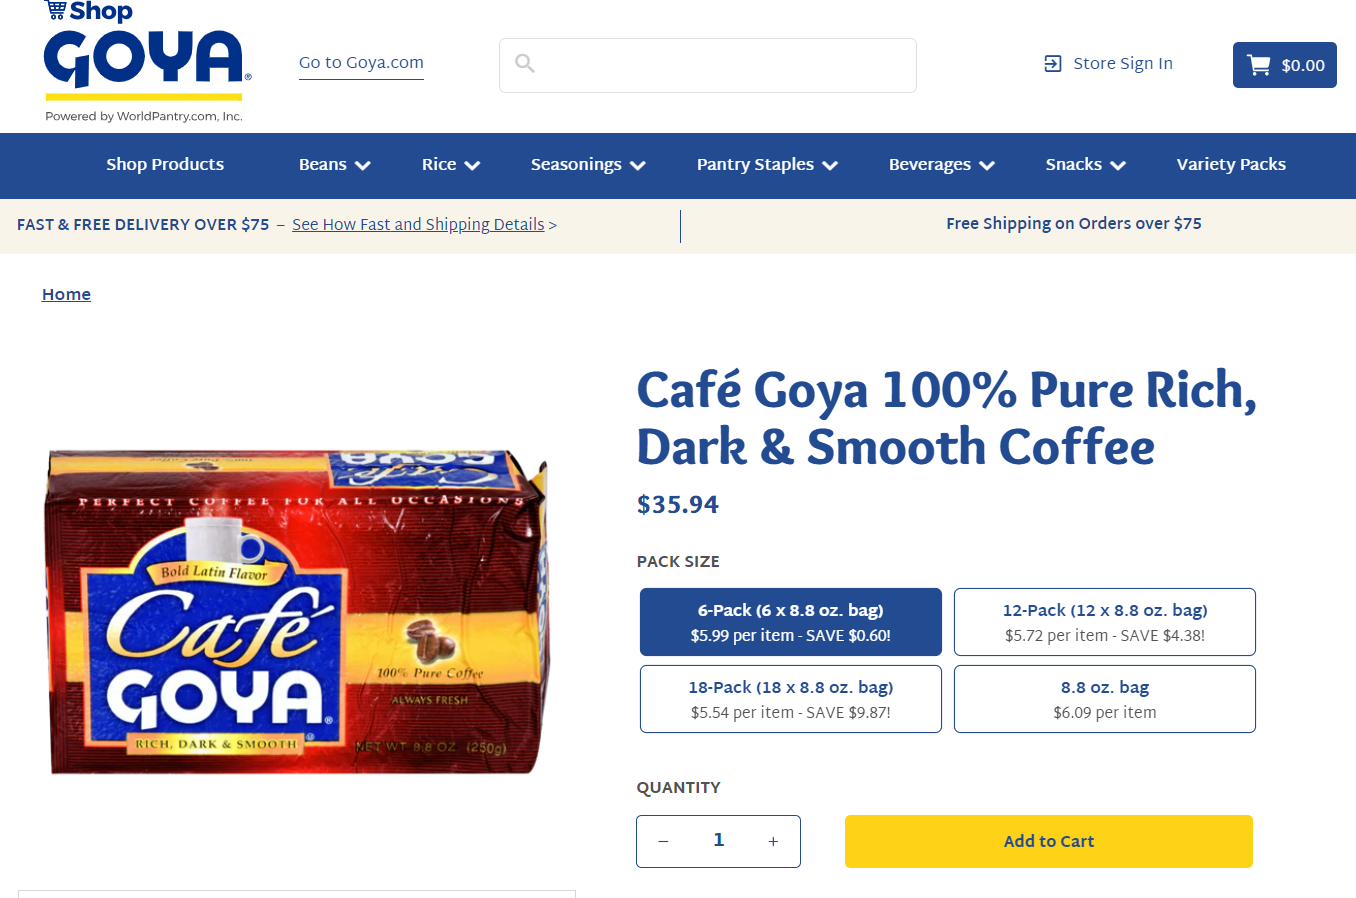Select the single 8.8 oz. bag option
The width and height of the screenshot is (1356, 898).
[x=1105, y=699]
